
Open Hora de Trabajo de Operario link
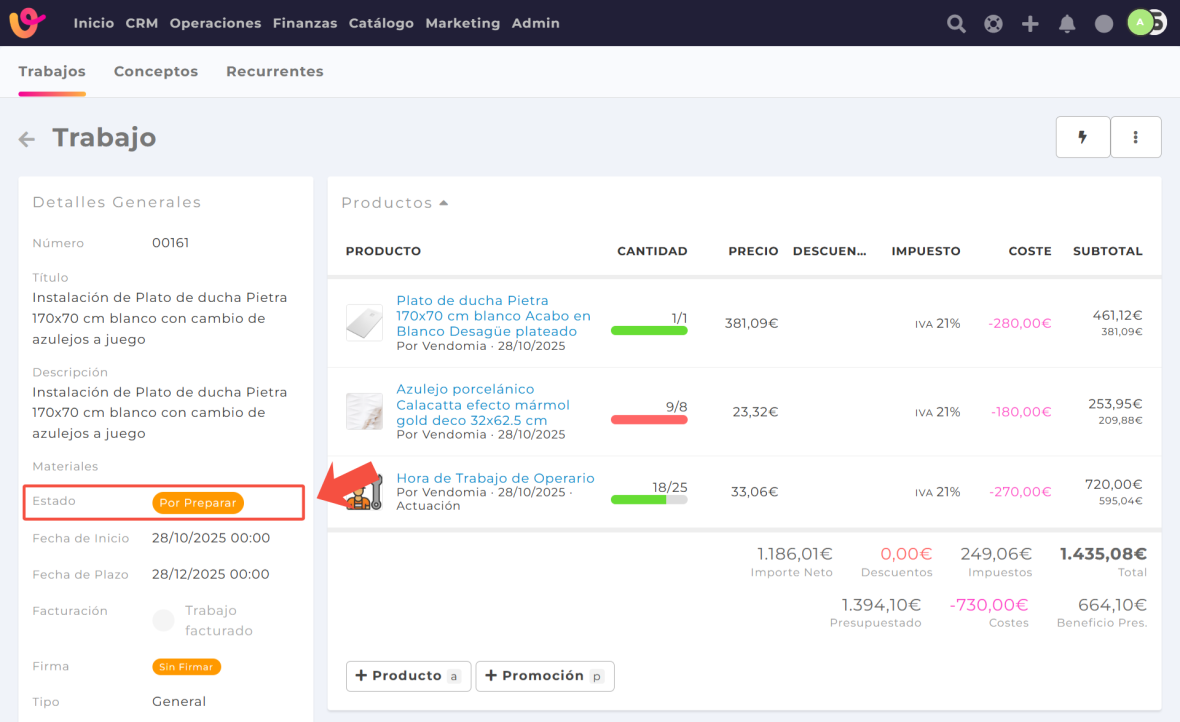coord(495,478)
